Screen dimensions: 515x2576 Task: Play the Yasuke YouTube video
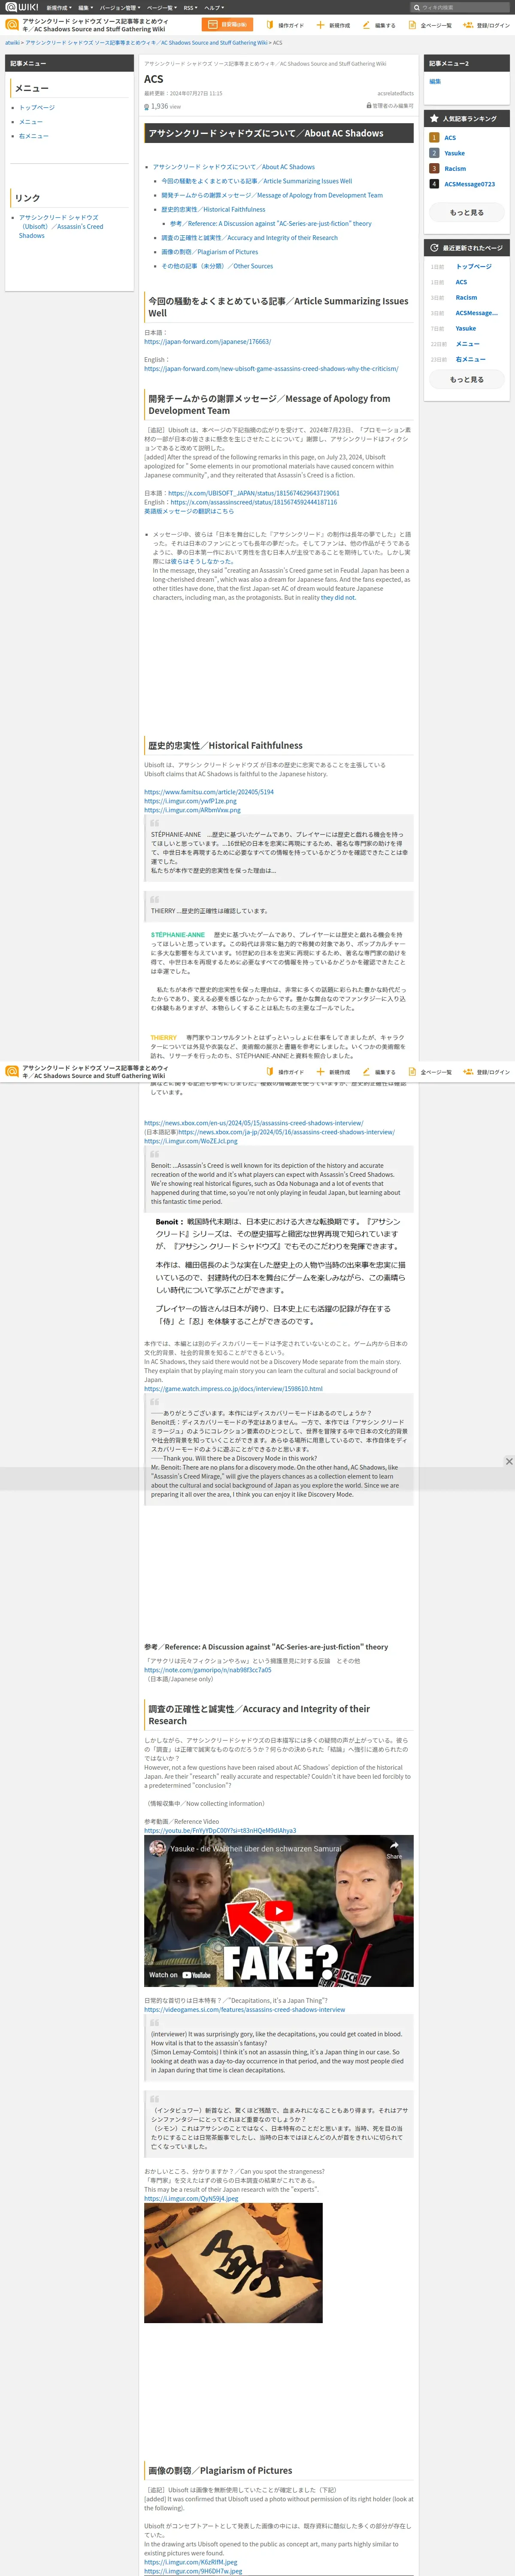tap(278, 1911)
